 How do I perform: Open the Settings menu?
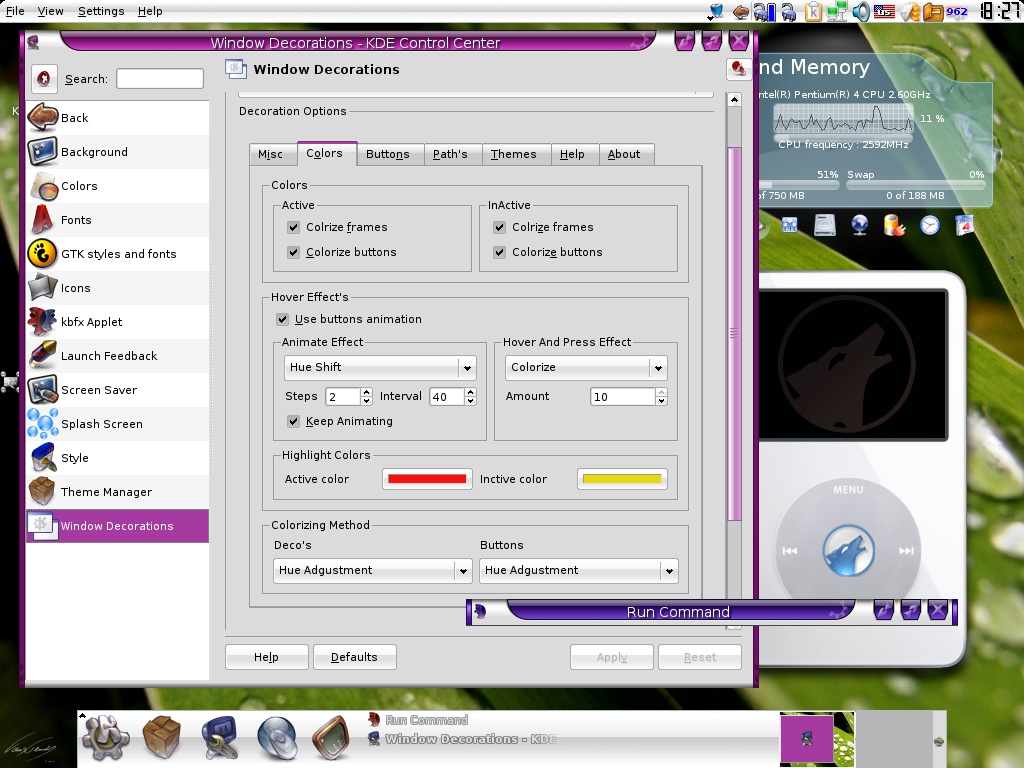pyautogui.click(x=101, y=11)
